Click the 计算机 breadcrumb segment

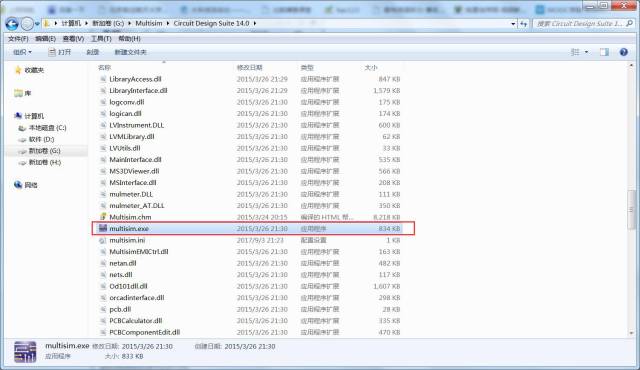71,24
